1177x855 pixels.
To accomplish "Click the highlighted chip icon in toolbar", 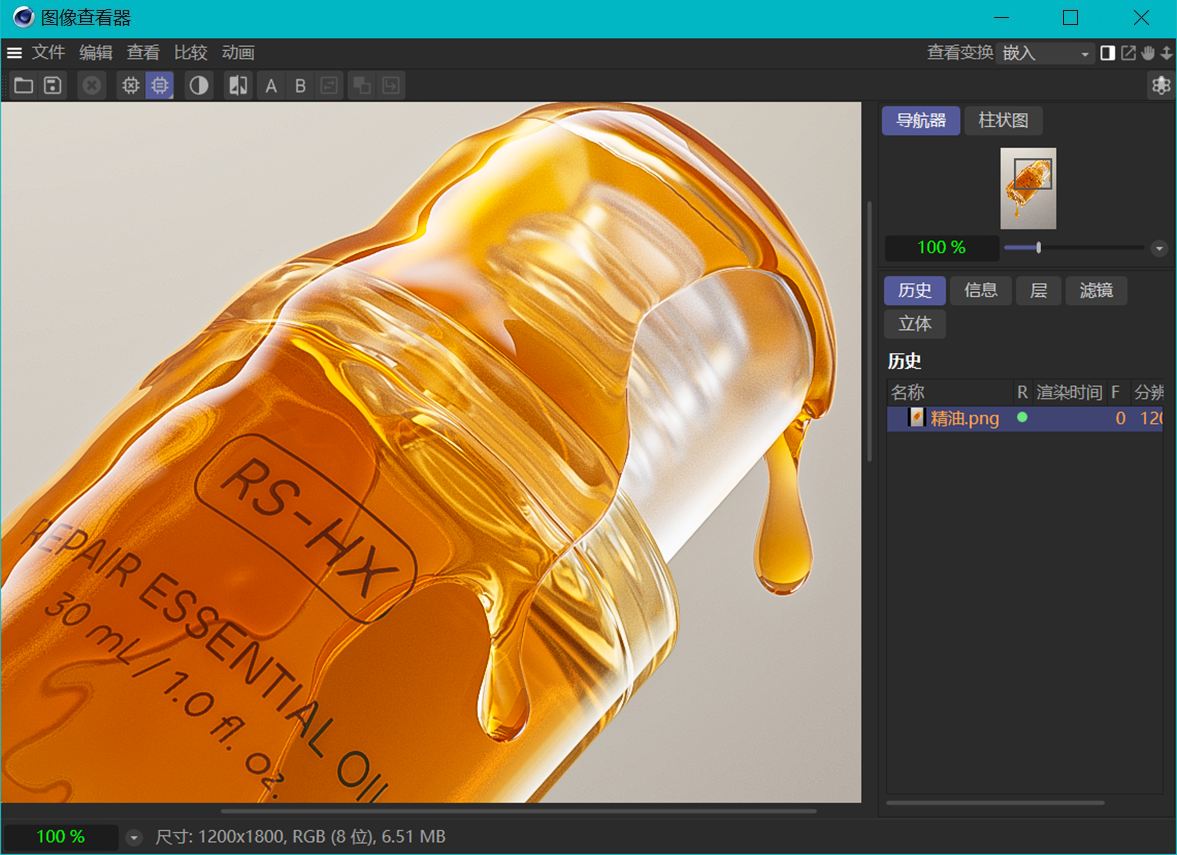I will pyautogui.click(x=160, y=86).
